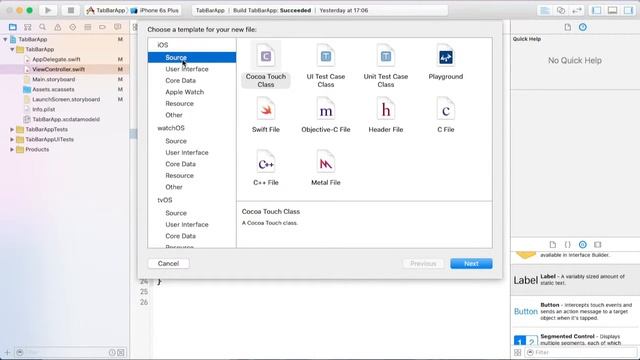This screenshot has height=360, width=640.
Task: Run the project with the Play button
Action: click(48, 10)
